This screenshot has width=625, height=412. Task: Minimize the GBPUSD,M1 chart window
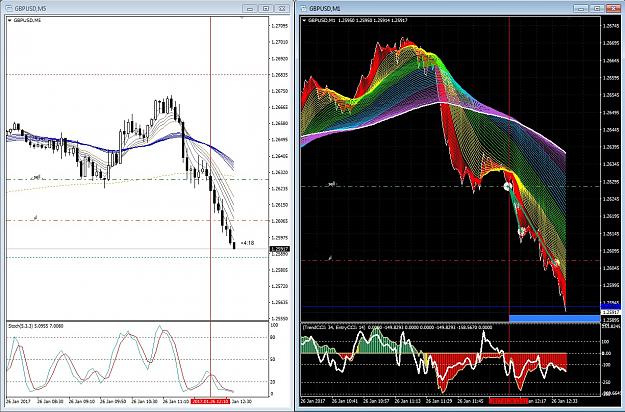pyautogui.click(x=581, y=8)
